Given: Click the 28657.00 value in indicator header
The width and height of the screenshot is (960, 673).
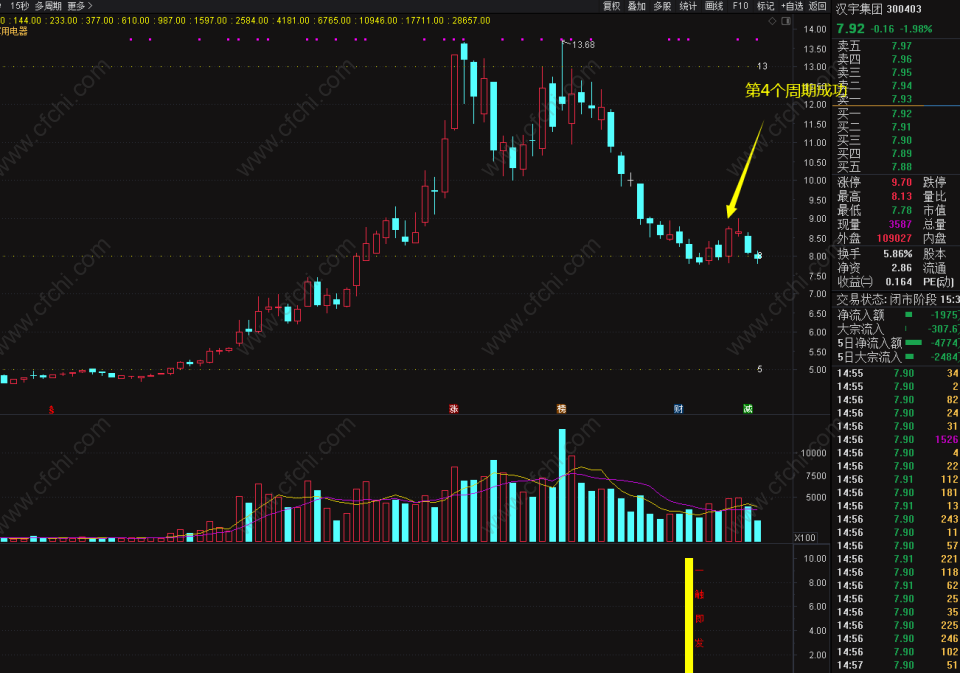Looking at the screenshot, I should click(x=471, y=21).
